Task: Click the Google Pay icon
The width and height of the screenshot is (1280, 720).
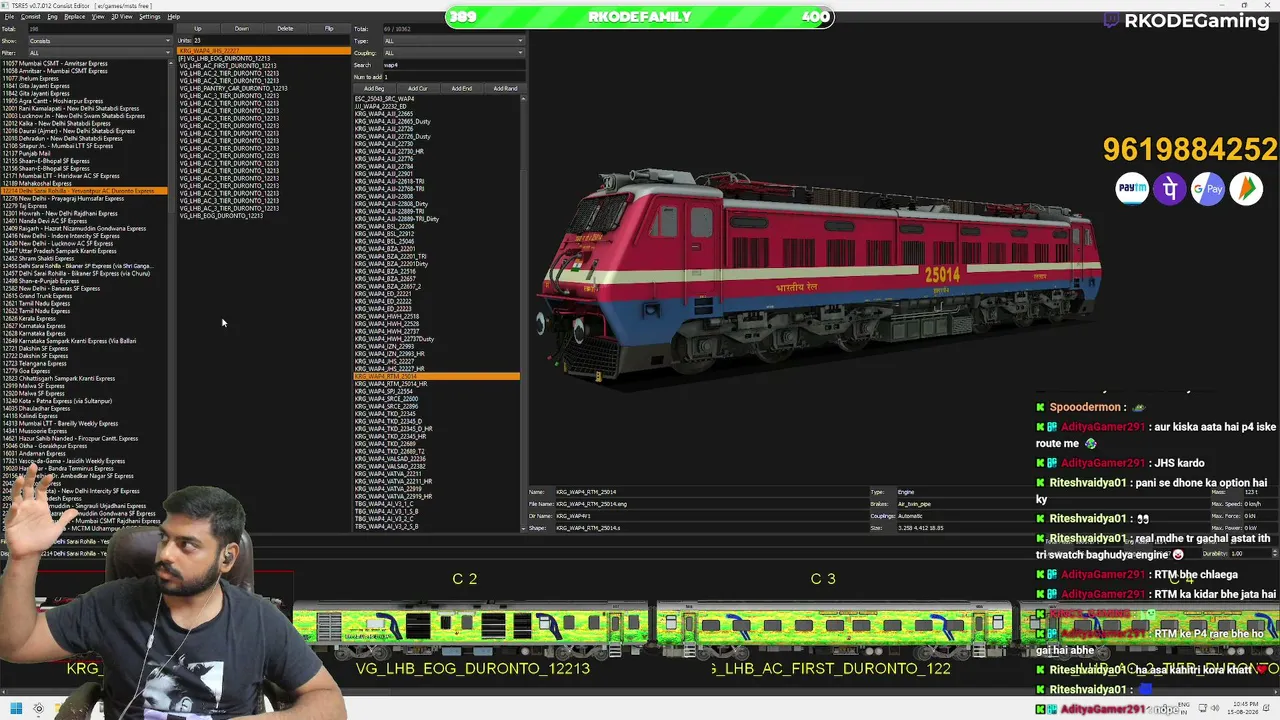Action: click(x=1208, y=188)
